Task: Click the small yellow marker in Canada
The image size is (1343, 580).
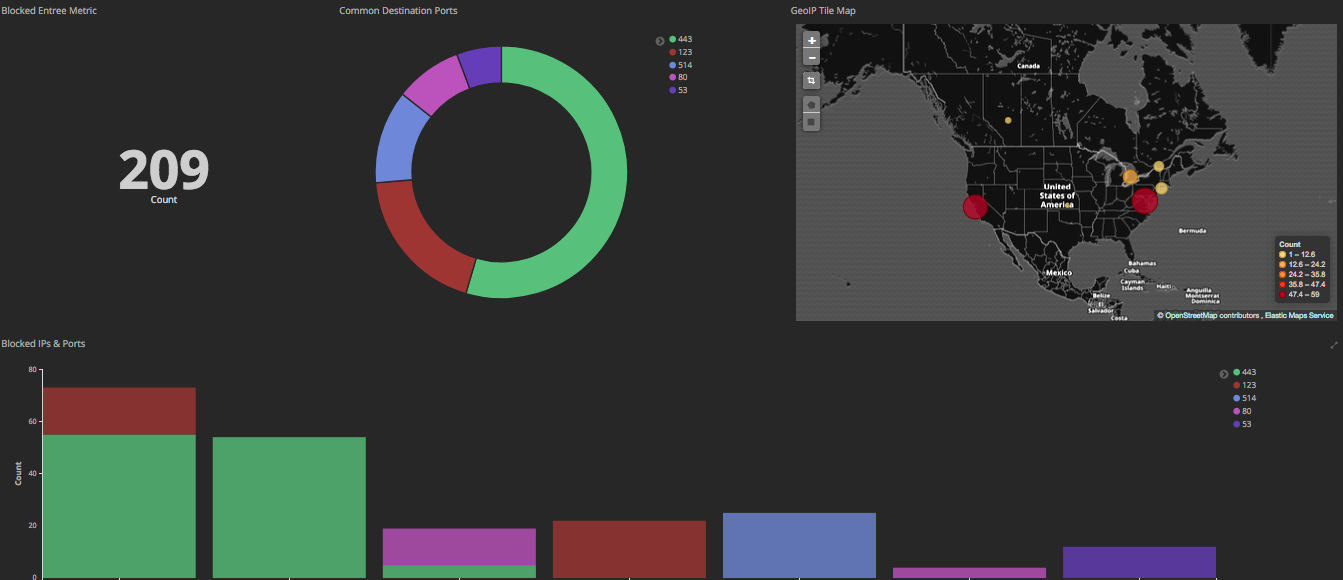Action: (1008, 120)
